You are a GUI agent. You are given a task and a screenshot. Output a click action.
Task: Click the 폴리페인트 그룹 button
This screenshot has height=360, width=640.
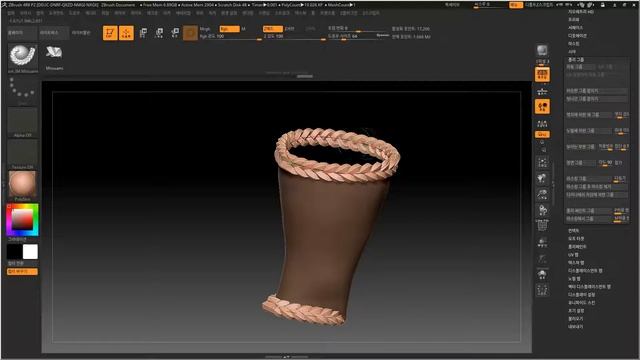589,211
